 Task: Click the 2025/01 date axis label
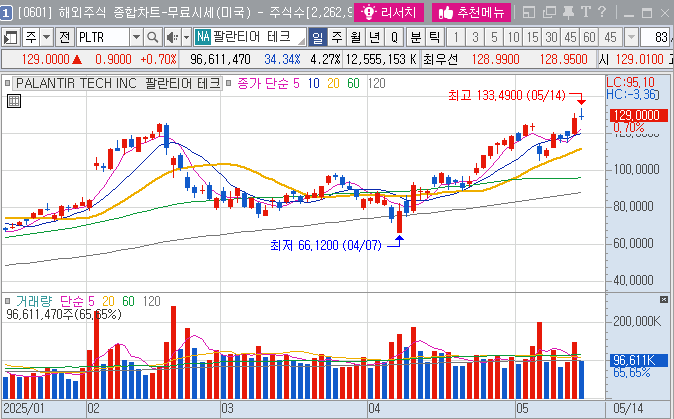23,408
